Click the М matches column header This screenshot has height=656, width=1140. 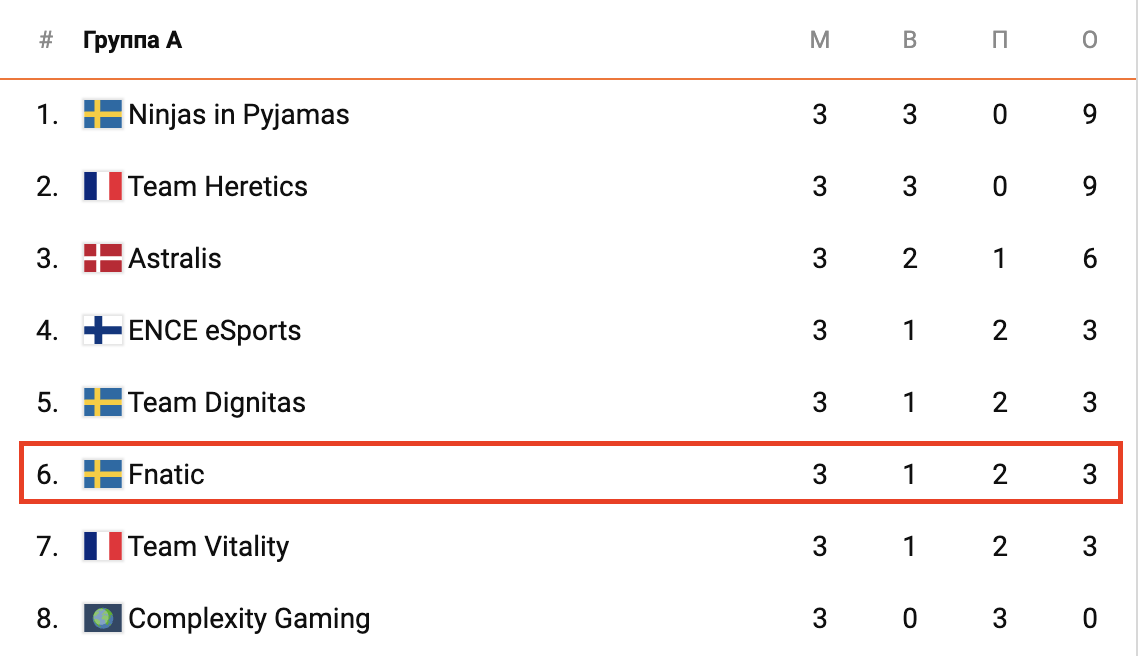click(x=820, y=41)
